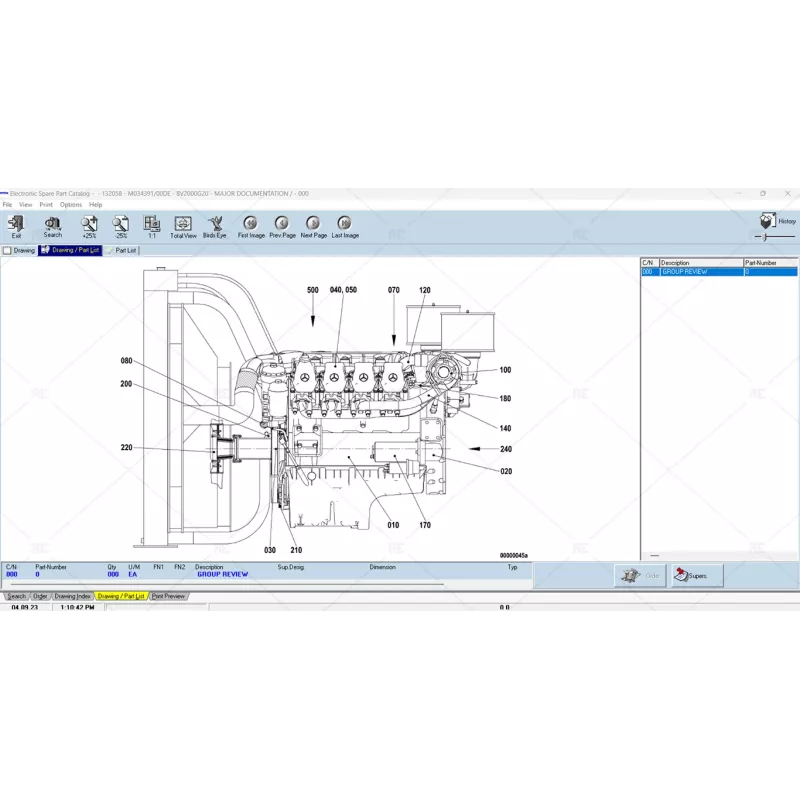Jump to First Image

click(x=251, y=225)
